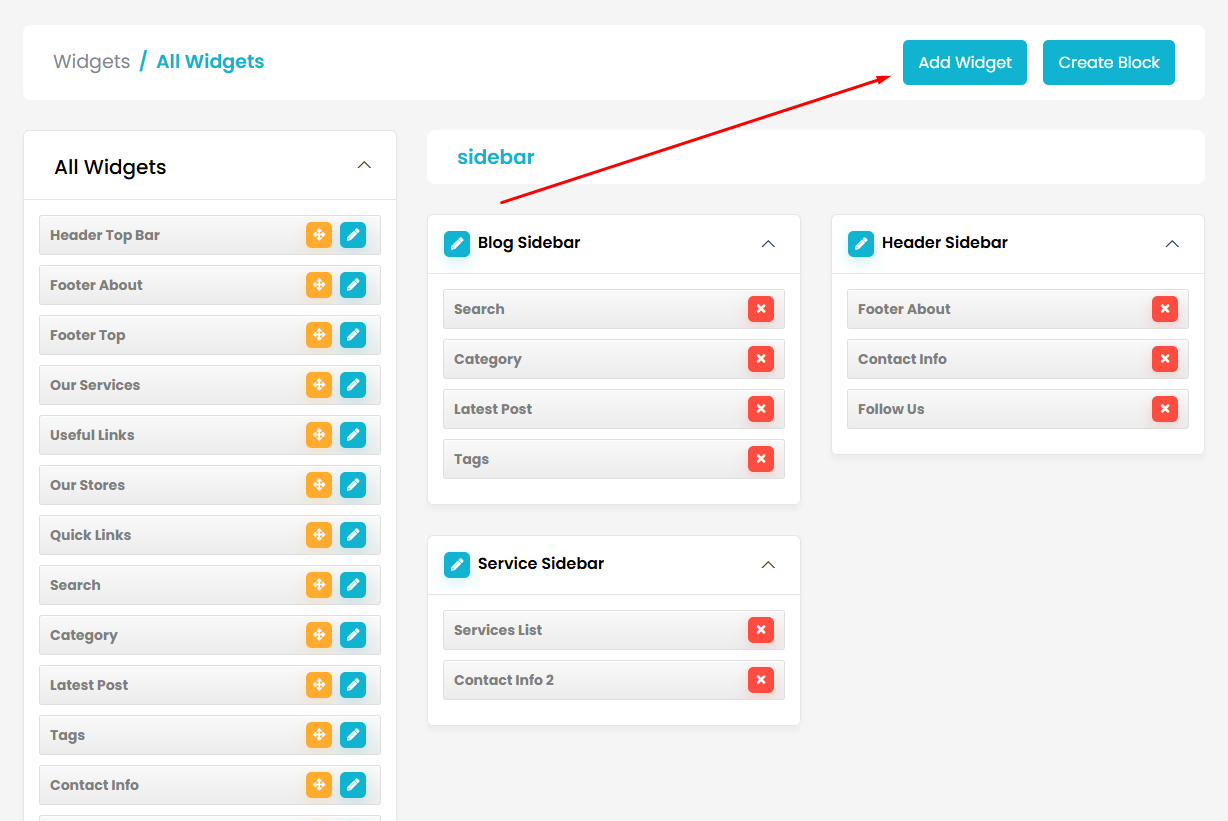This screenshot has width=1228, height=821.
Task: Collapse the Blog Sidebar section
Action: click(x=768, y=244)
